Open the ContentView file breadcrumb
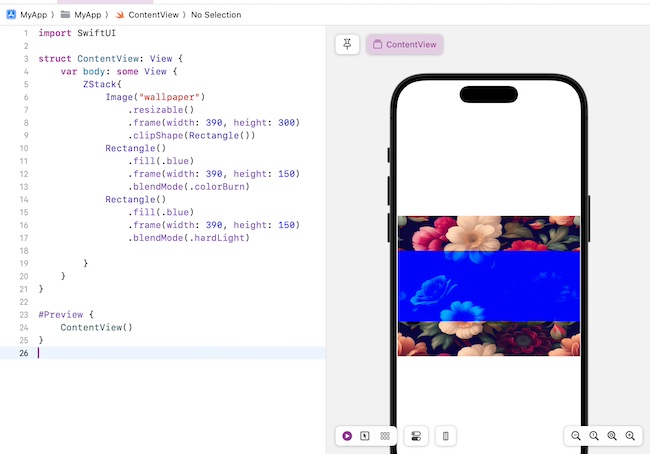The image size is (650, 454). (153, 15)
